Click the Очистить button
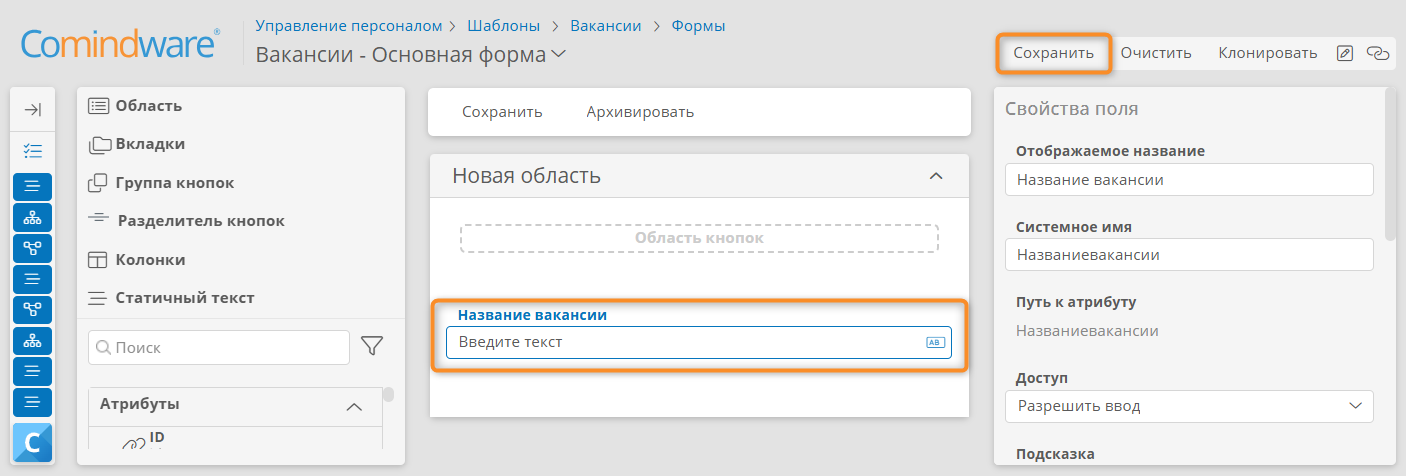 click(x=1156, y=53)
